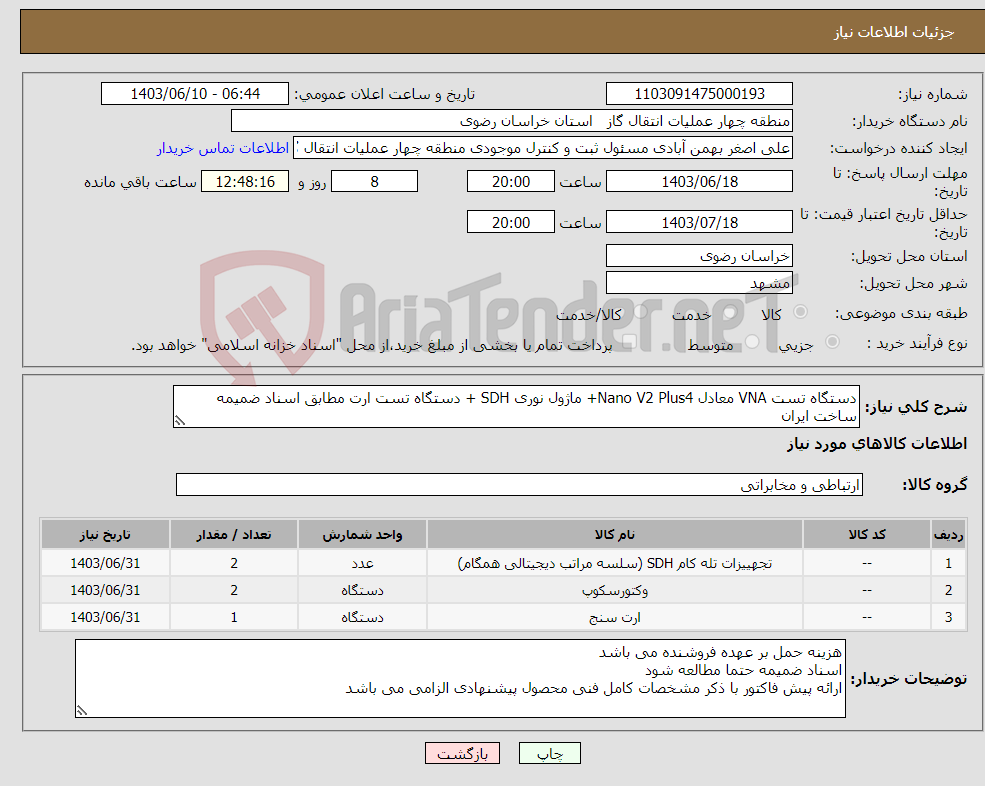Screen dimensions: 985x786
Task: Select the خدمت radio button
Action: (729, 312)
